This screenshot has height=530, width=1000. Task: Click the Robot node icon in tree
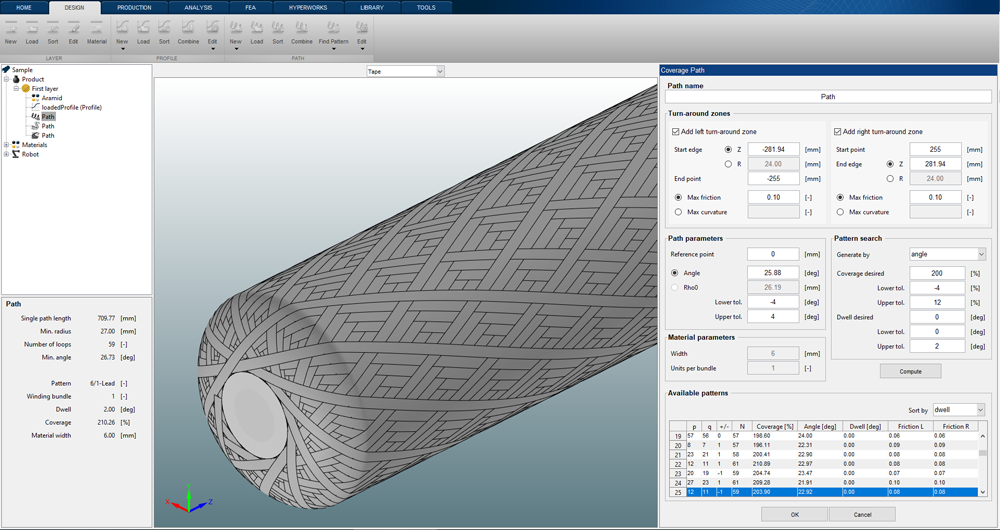pyautogui.click(x=16, y=154)
